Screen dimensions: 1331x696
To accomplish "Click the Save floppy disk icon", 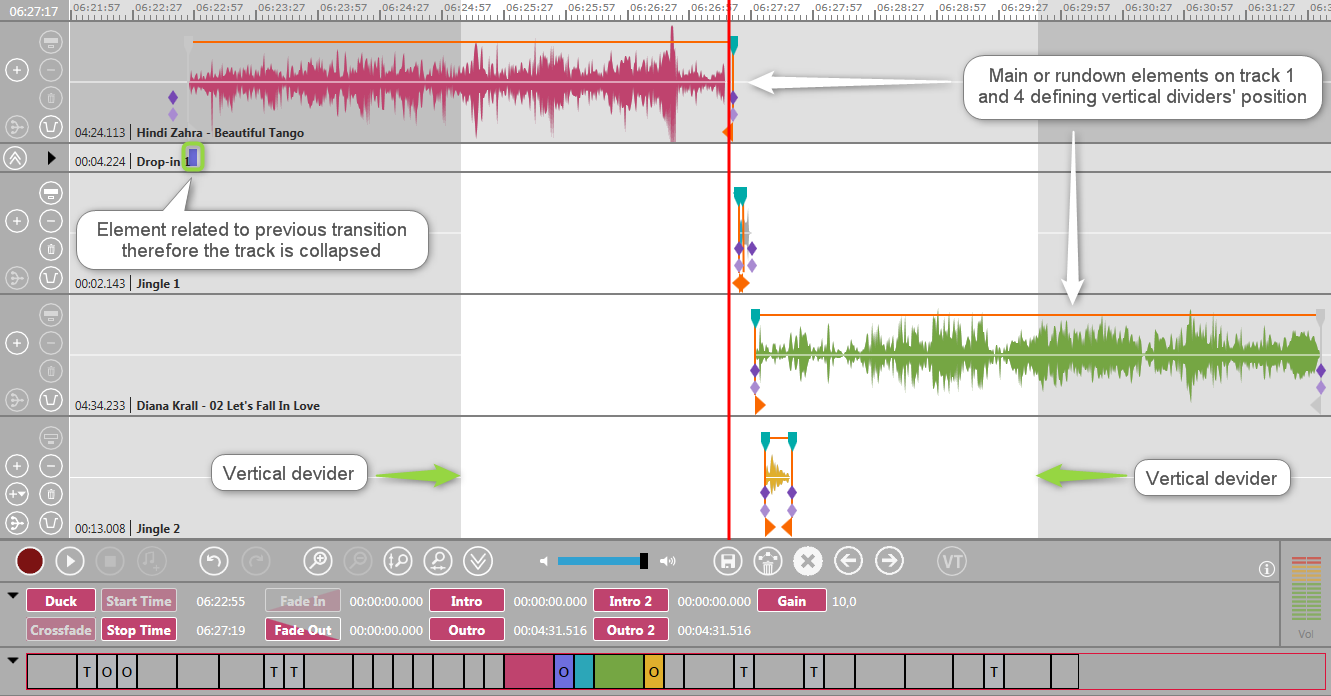I will [728, 561].
